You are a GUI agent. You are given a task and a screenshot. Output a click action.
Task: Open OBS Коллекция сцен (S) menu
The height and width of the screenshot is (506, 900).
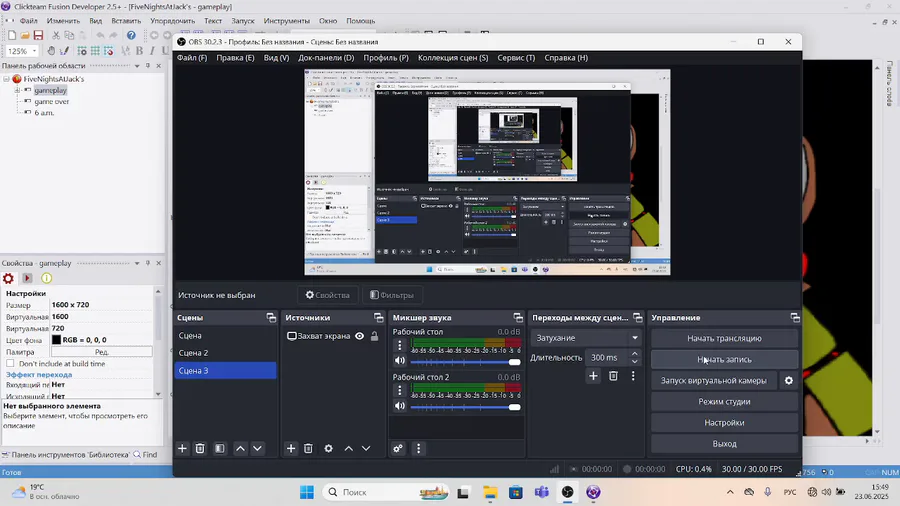(x=453, y=57)
